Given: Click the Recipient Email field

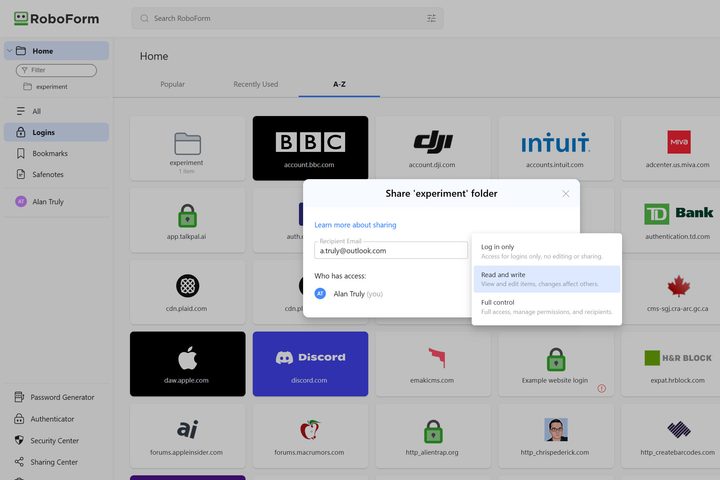Looking at the screenshot, I should pyautogui.click(x=391, y=250).
